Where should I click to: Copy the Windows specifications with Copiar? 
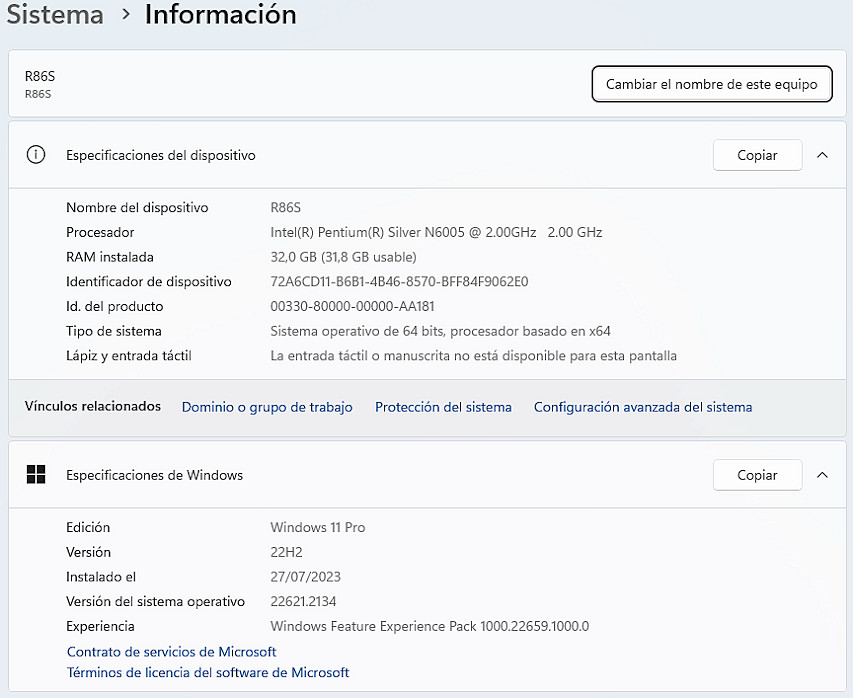[757, 475]
